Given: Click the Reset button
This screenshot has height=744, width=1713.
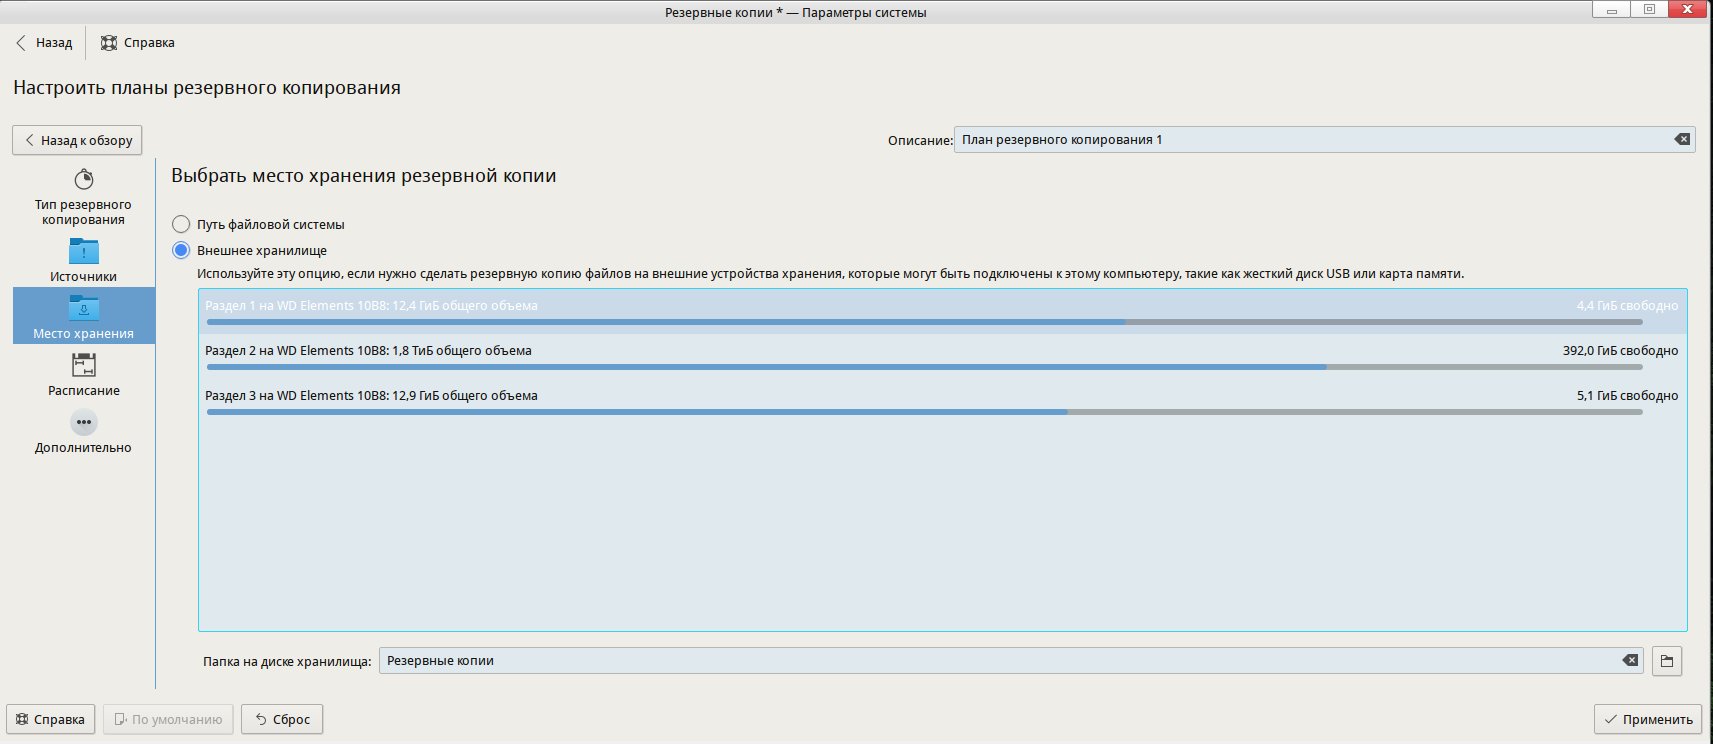Looking at the screenshot, I should (x=282, y=719).
